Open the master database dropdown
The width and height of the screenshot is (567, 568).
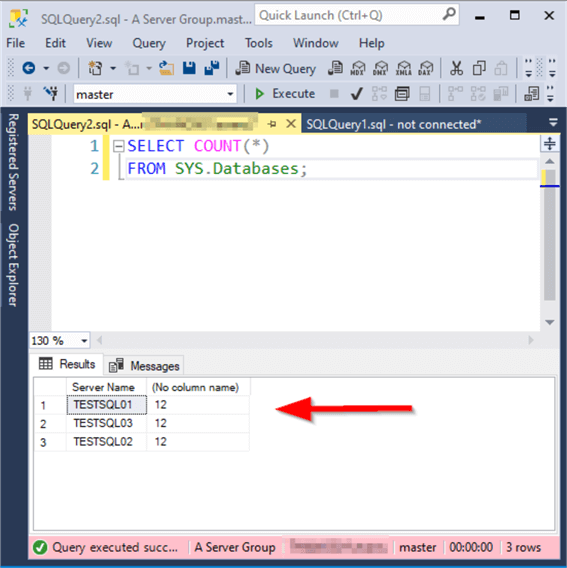230,94
